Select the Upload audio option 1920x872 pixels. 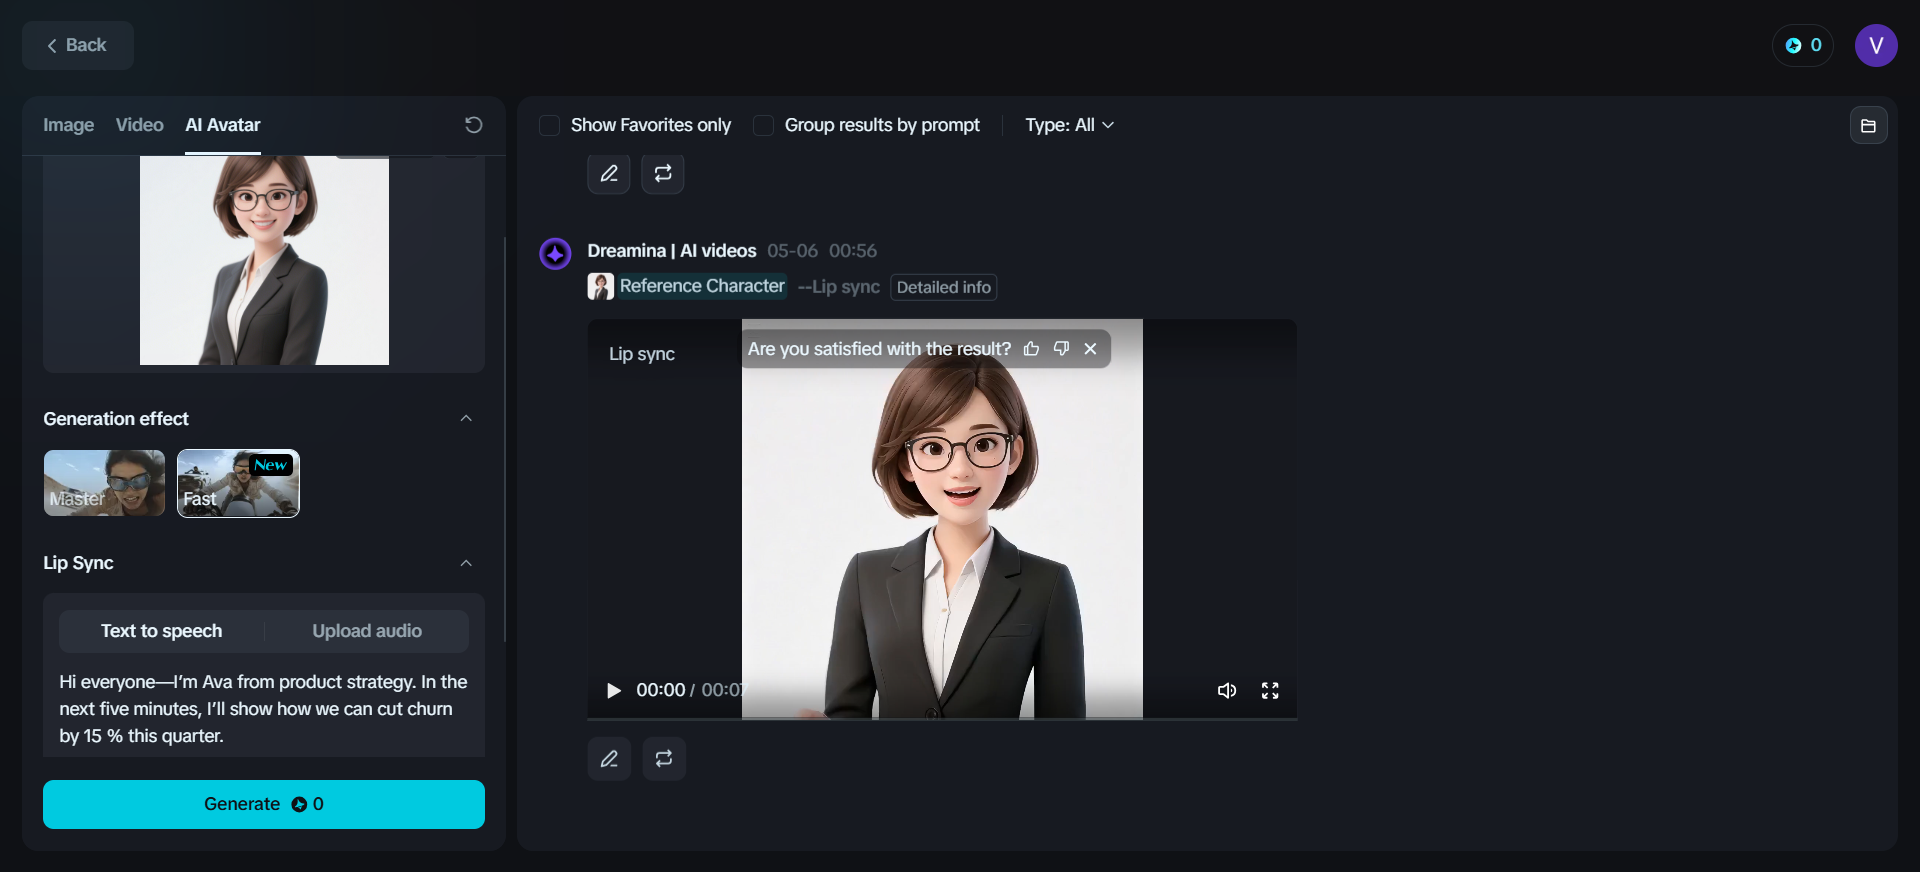pyautogui.click(x=367, y=631)
